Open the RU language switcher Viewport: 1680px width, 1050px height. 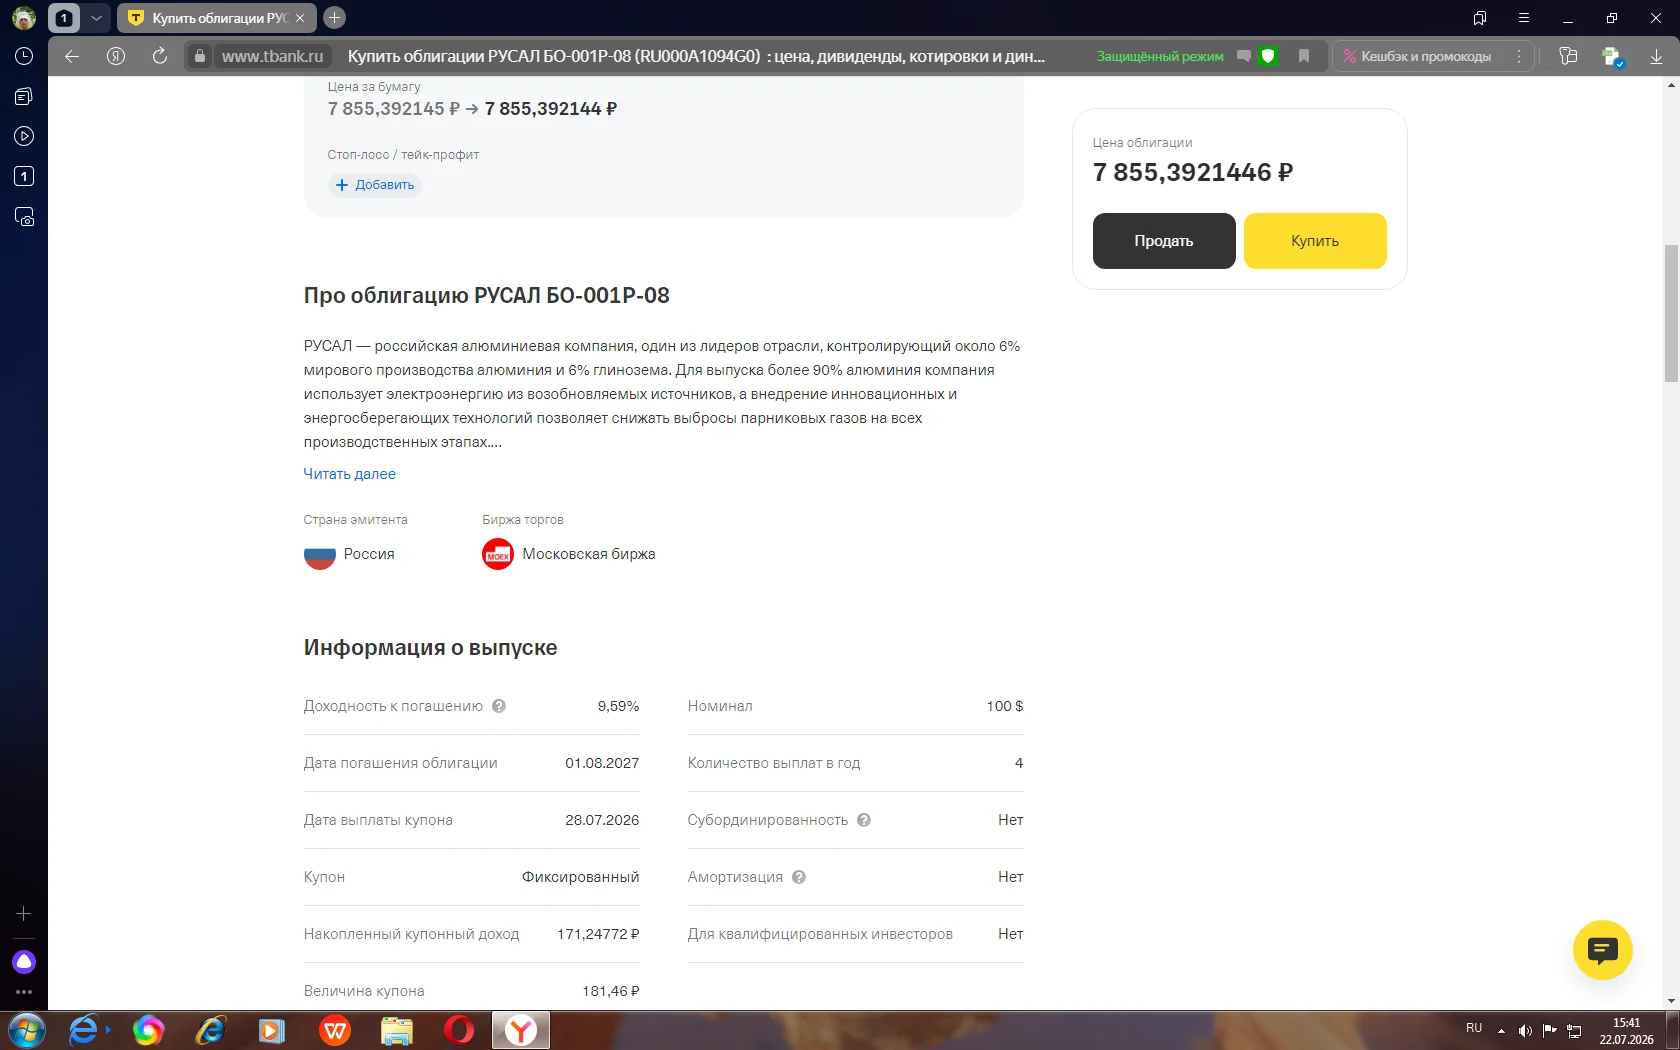click(x=1474, y=1028)
